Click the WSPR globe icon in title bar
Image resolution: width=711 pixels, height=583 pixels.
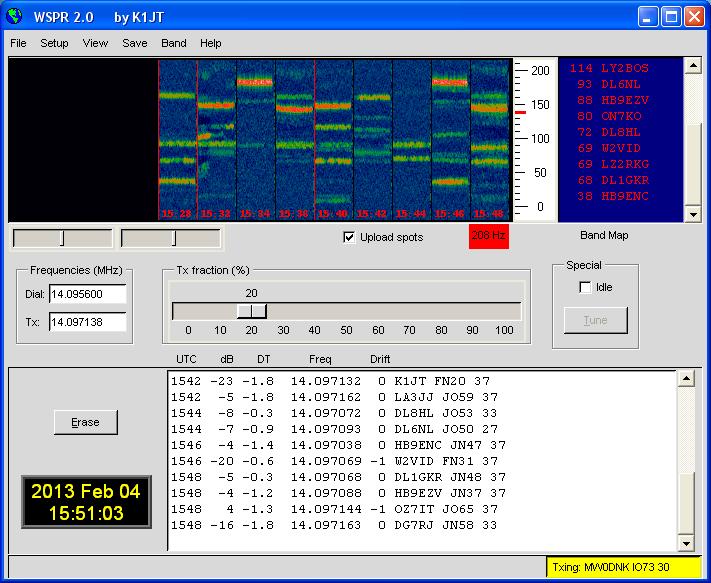(x=13, y=15)
